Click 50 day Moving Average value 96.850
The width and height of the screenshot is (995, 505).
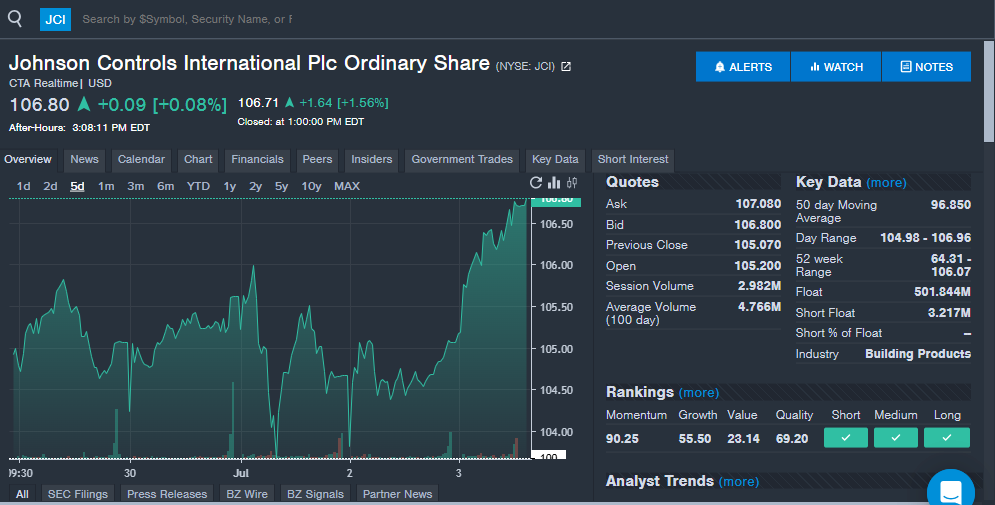pyautogui.click(x=951, y=205)
